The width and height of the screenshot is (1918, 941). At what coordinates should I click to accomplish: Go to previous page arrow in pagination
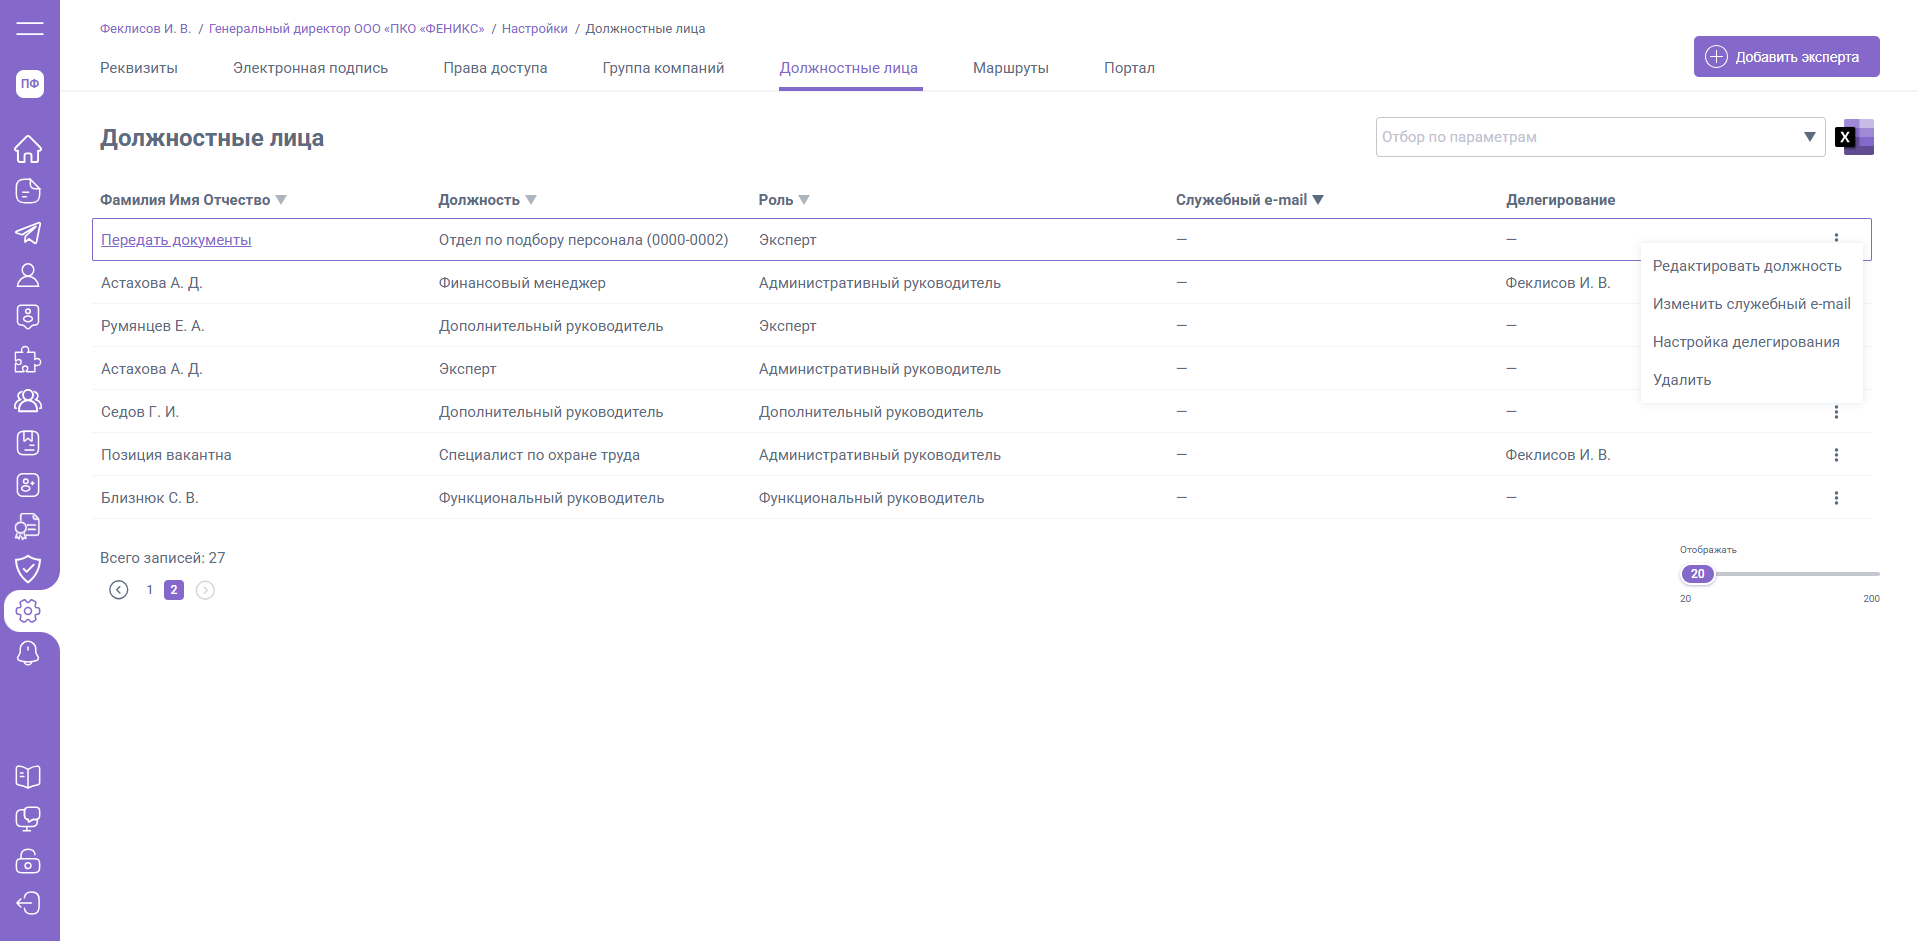[119, 590]
